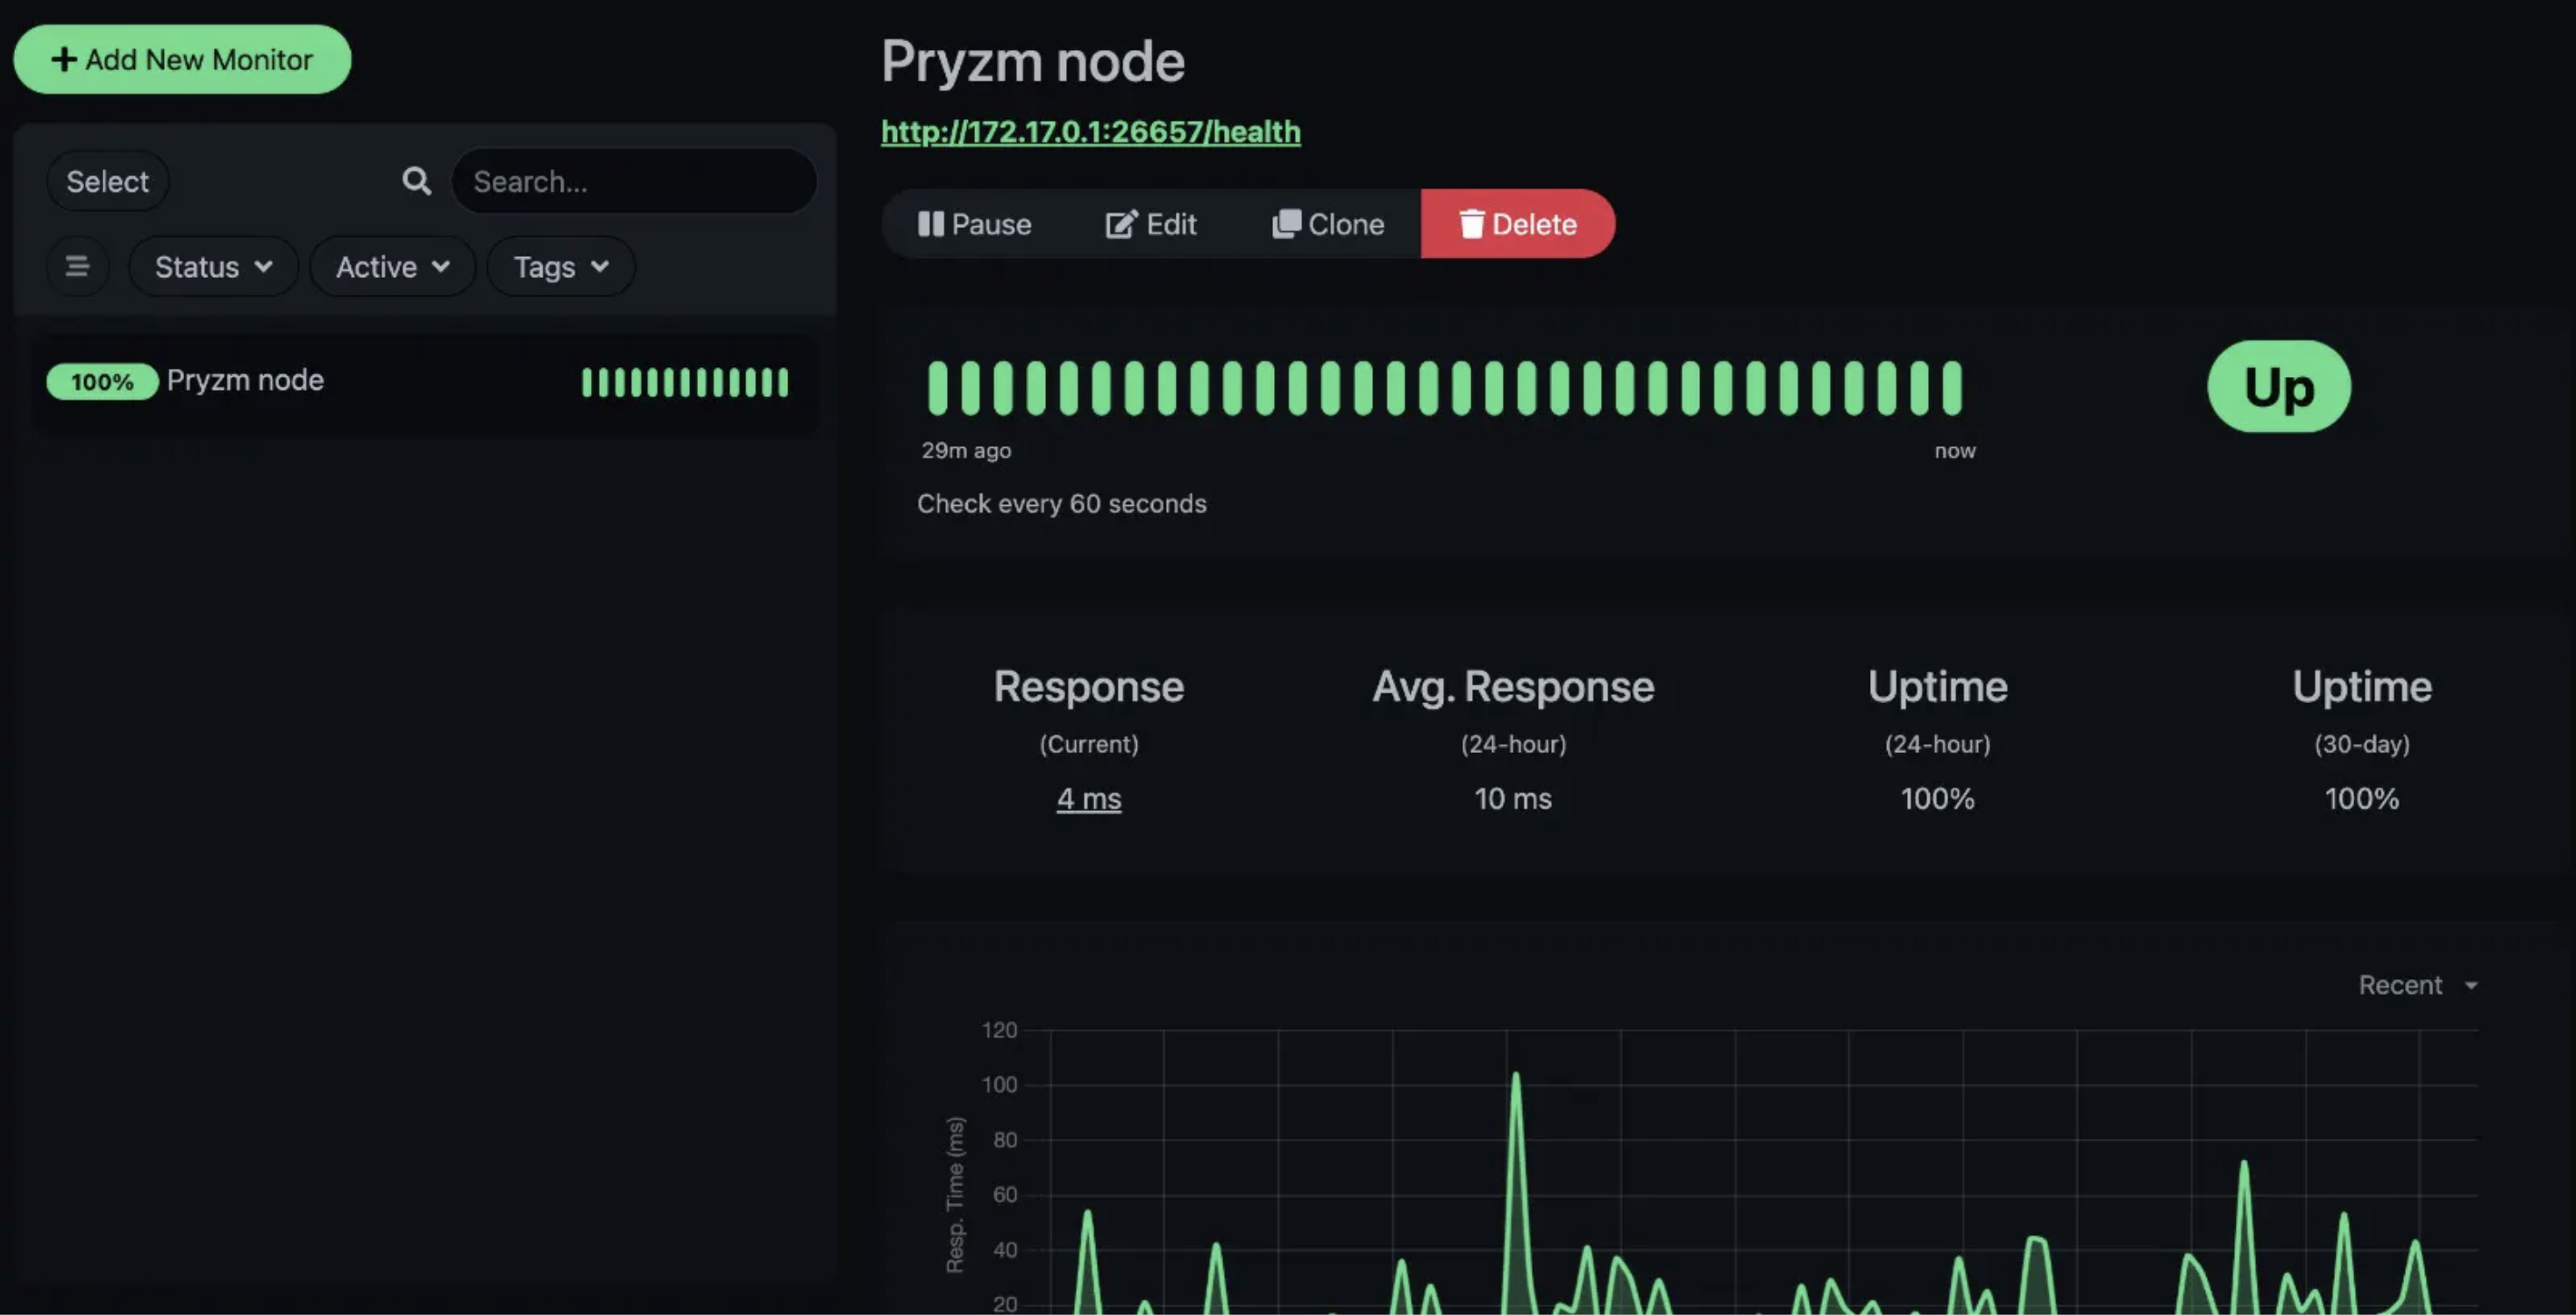Open the health URL link

(1090, 131)
